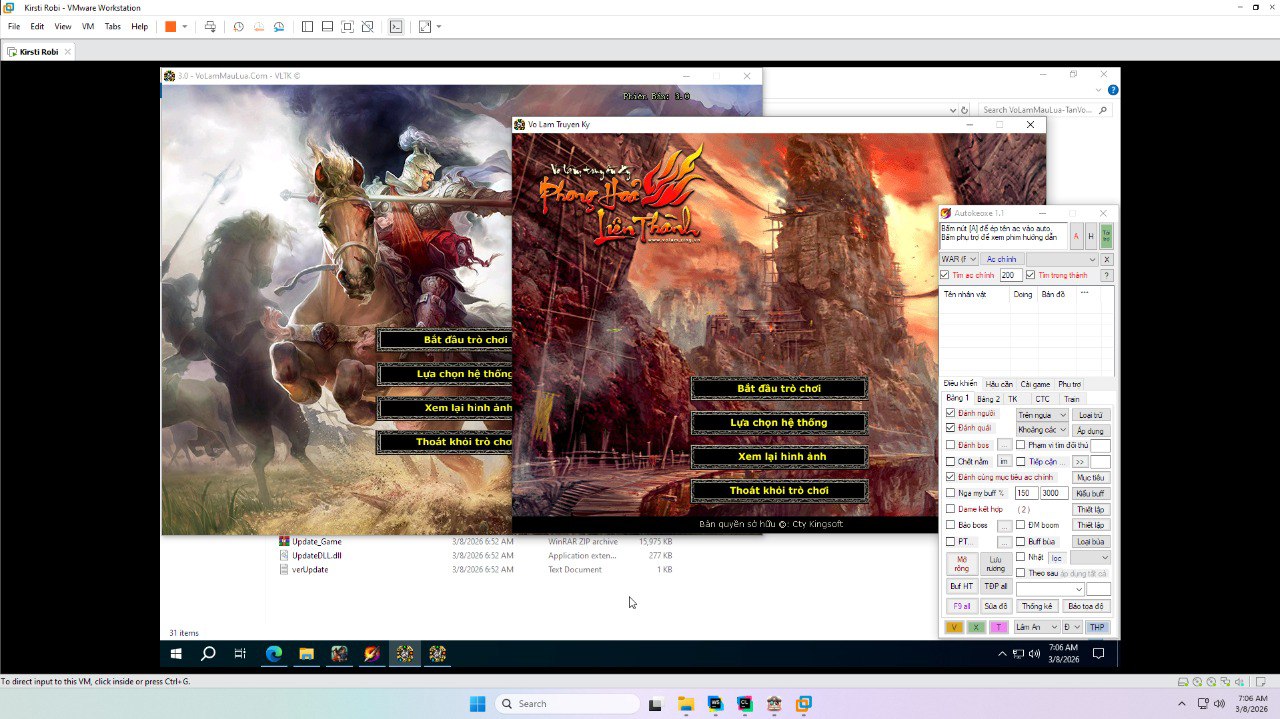
Task: Open the WAR dropdown in Autokeoxe
Action: pos(959,259)
